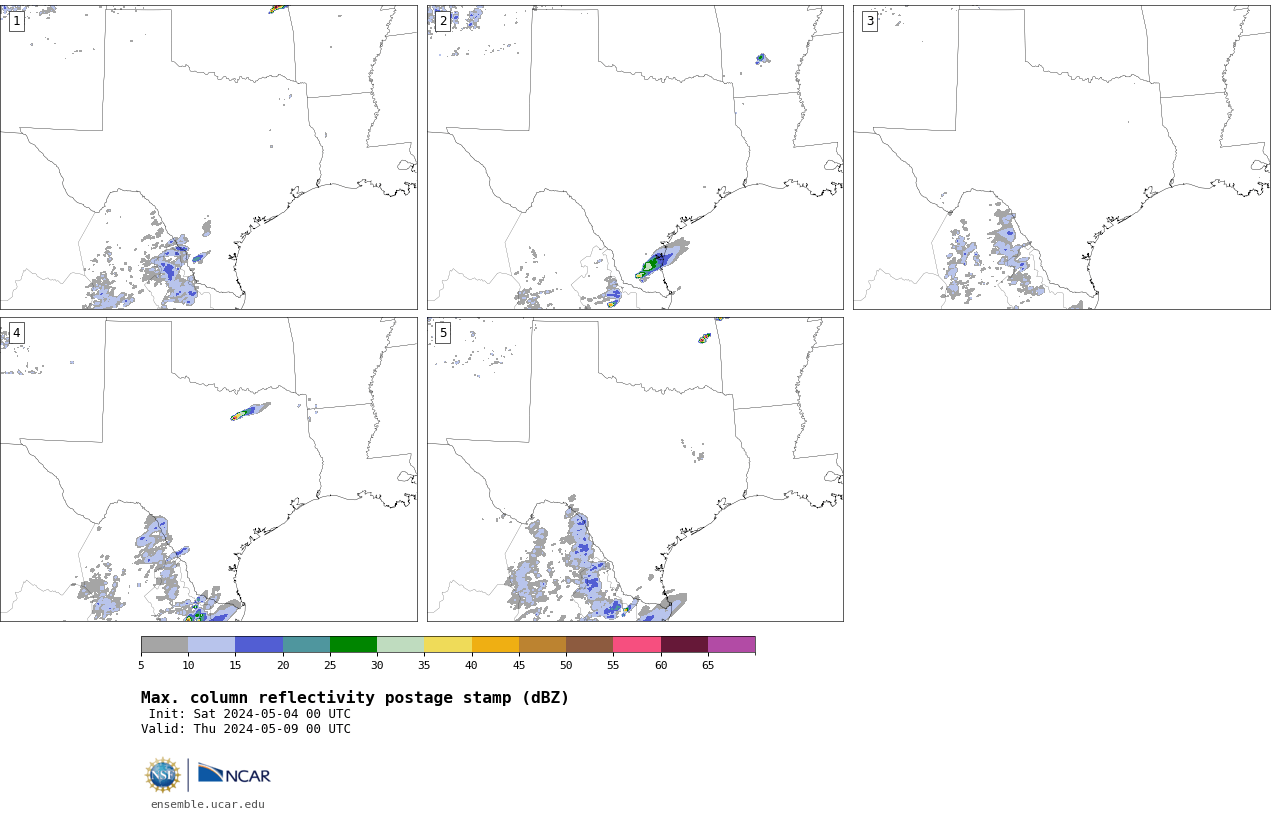Click the dark brown 50-55 dBZ swatch

point(589,644)
